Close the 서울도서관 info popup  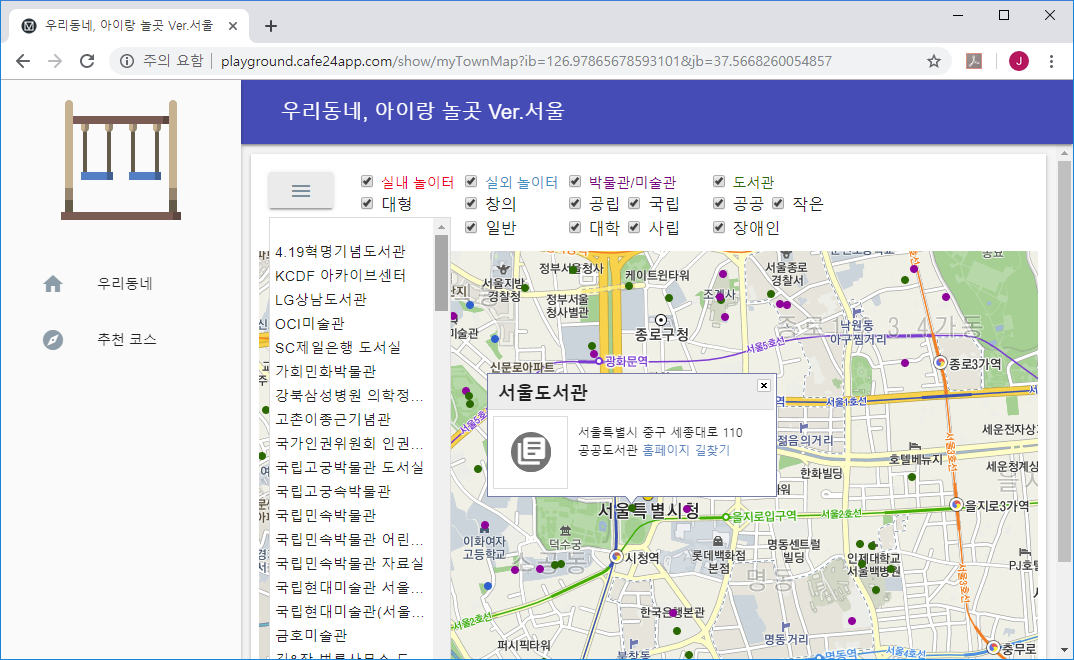(x=764, y=385)
